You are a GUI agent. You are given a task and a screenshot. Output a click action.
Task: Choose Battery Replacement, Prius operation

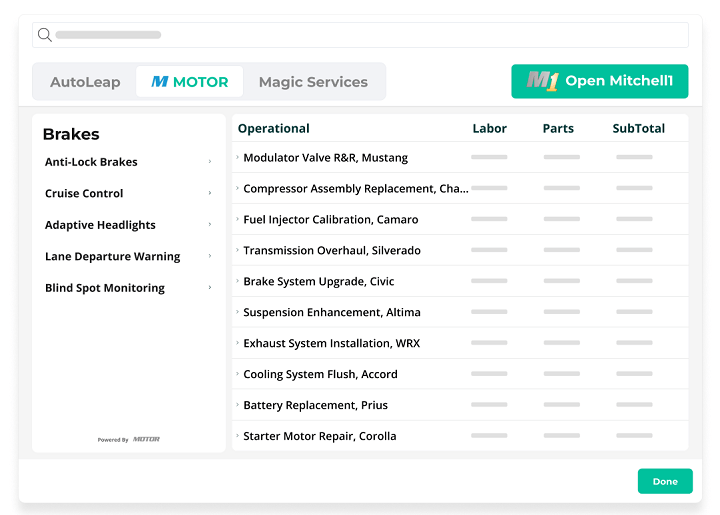[315, 405]
